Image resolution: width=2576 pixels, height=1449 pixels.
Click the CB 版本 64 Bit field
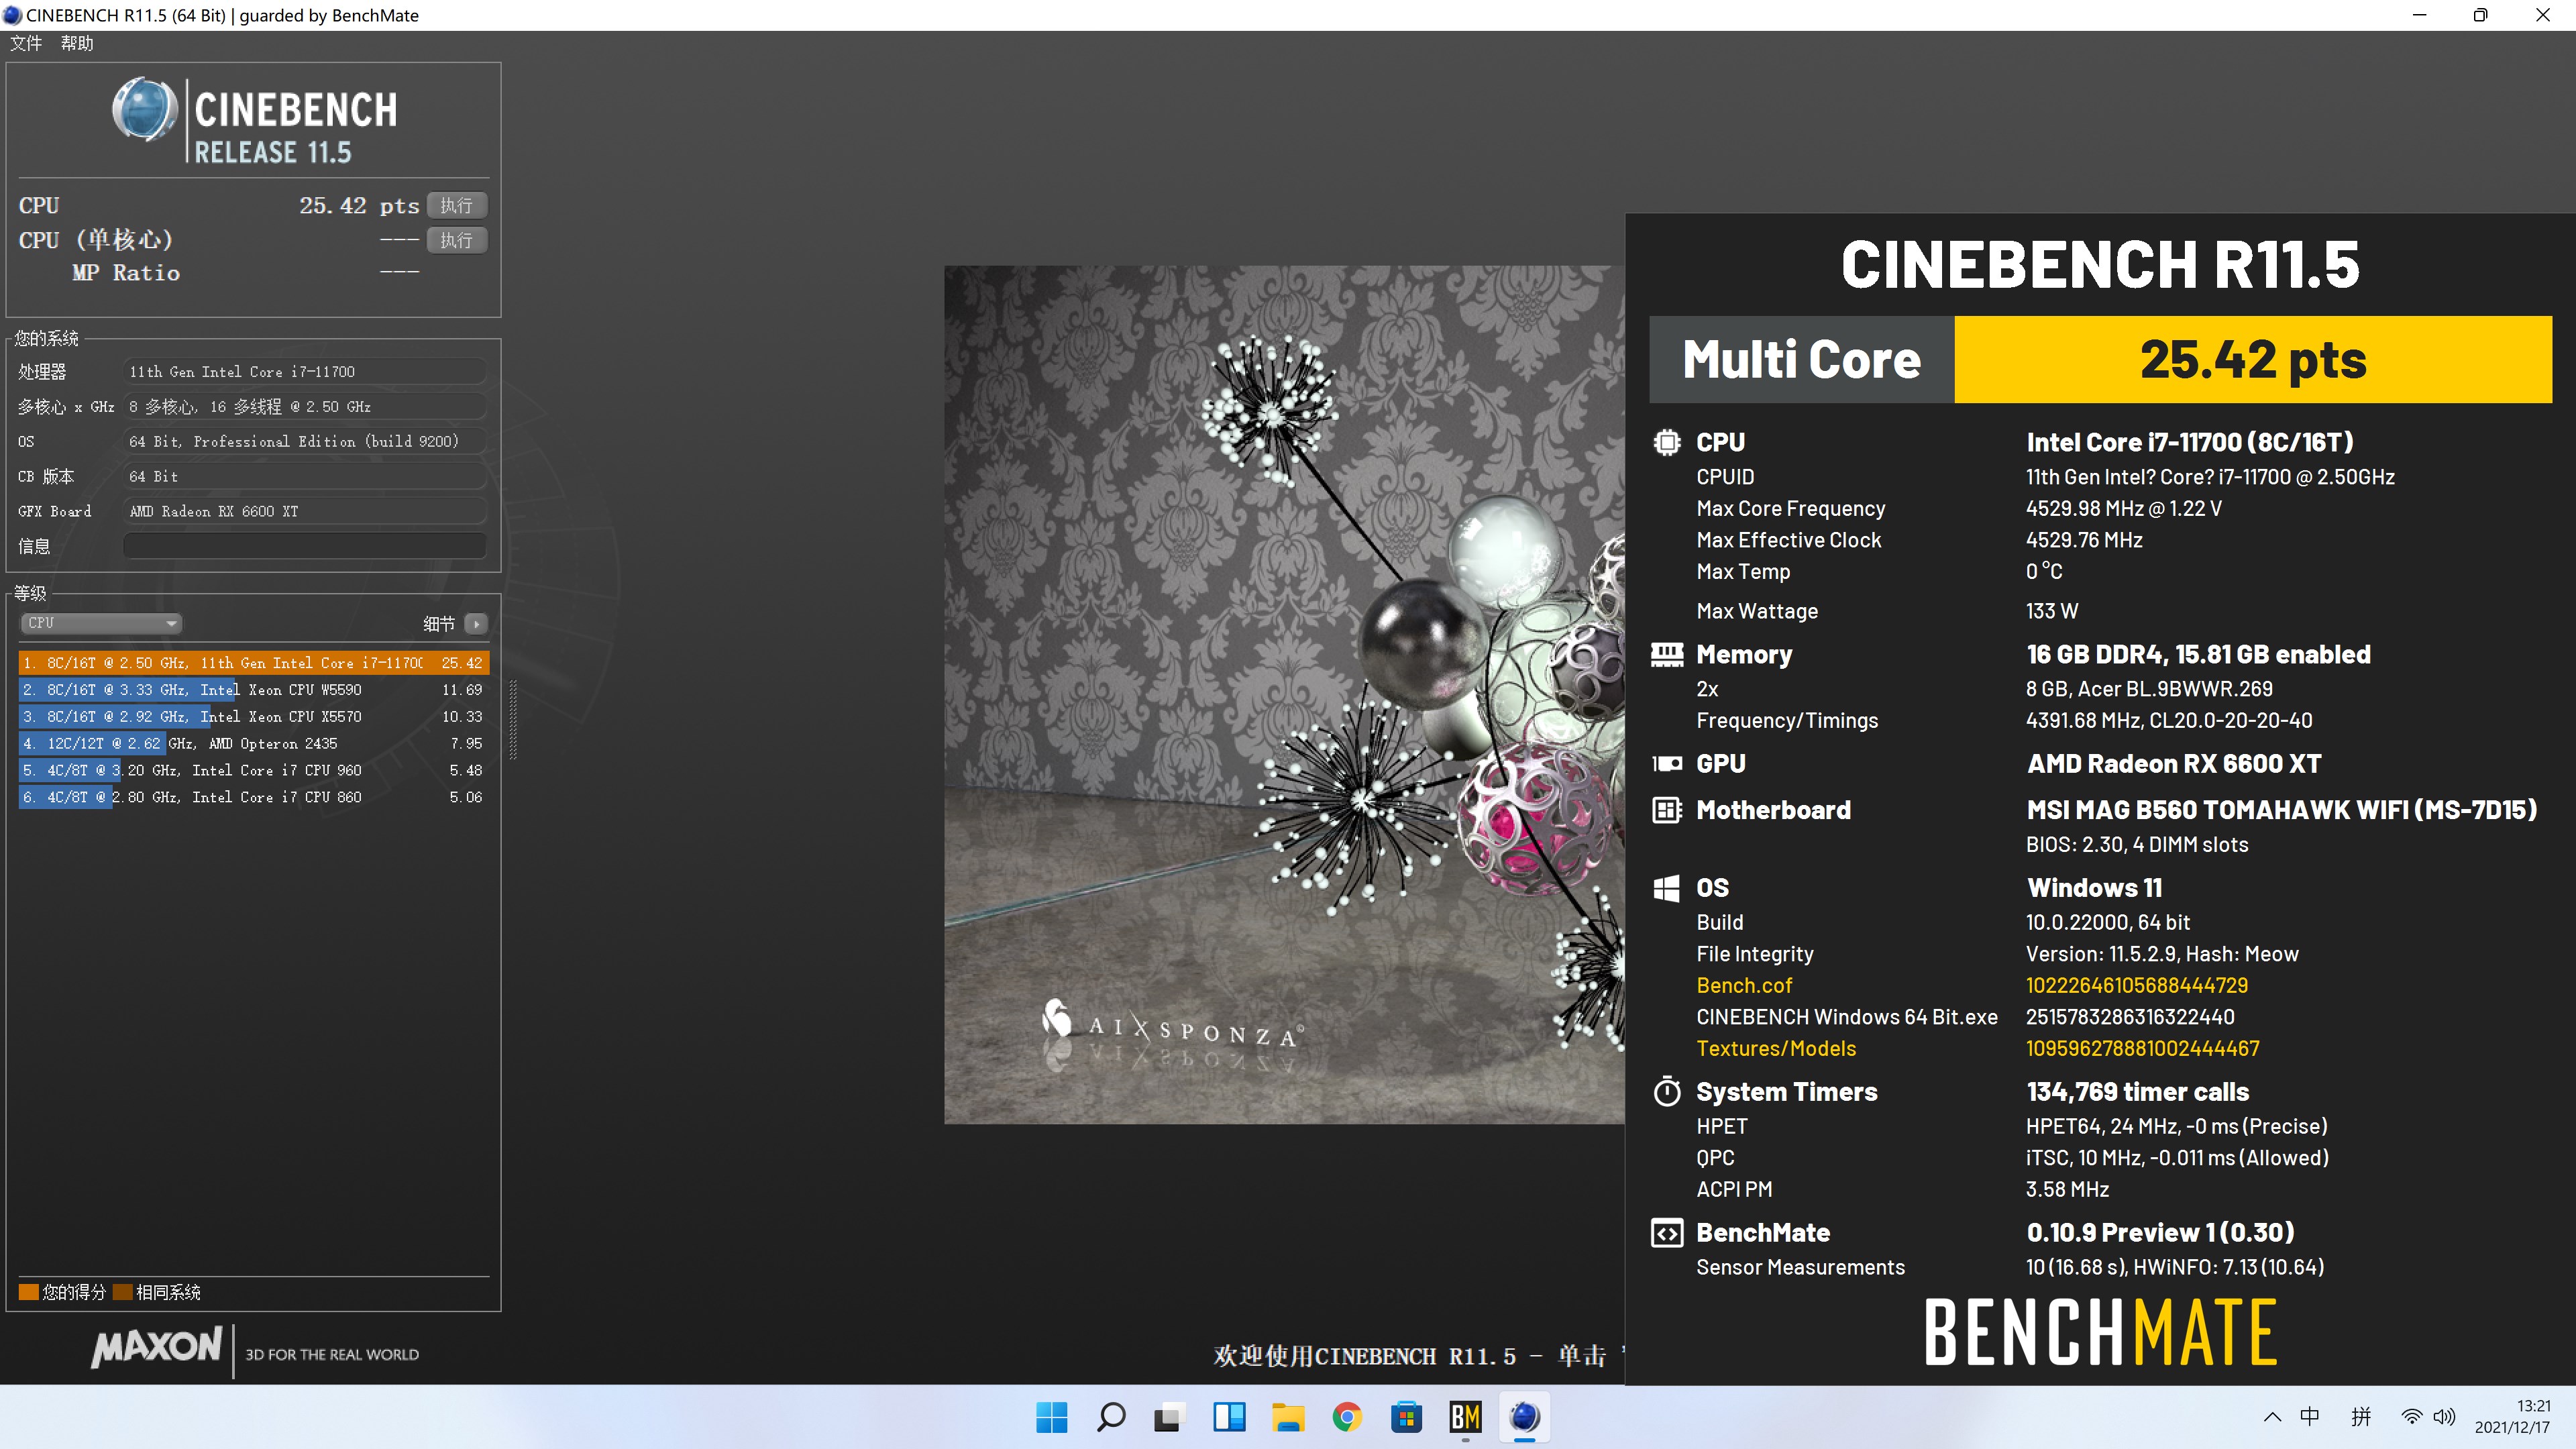point(304,476)
